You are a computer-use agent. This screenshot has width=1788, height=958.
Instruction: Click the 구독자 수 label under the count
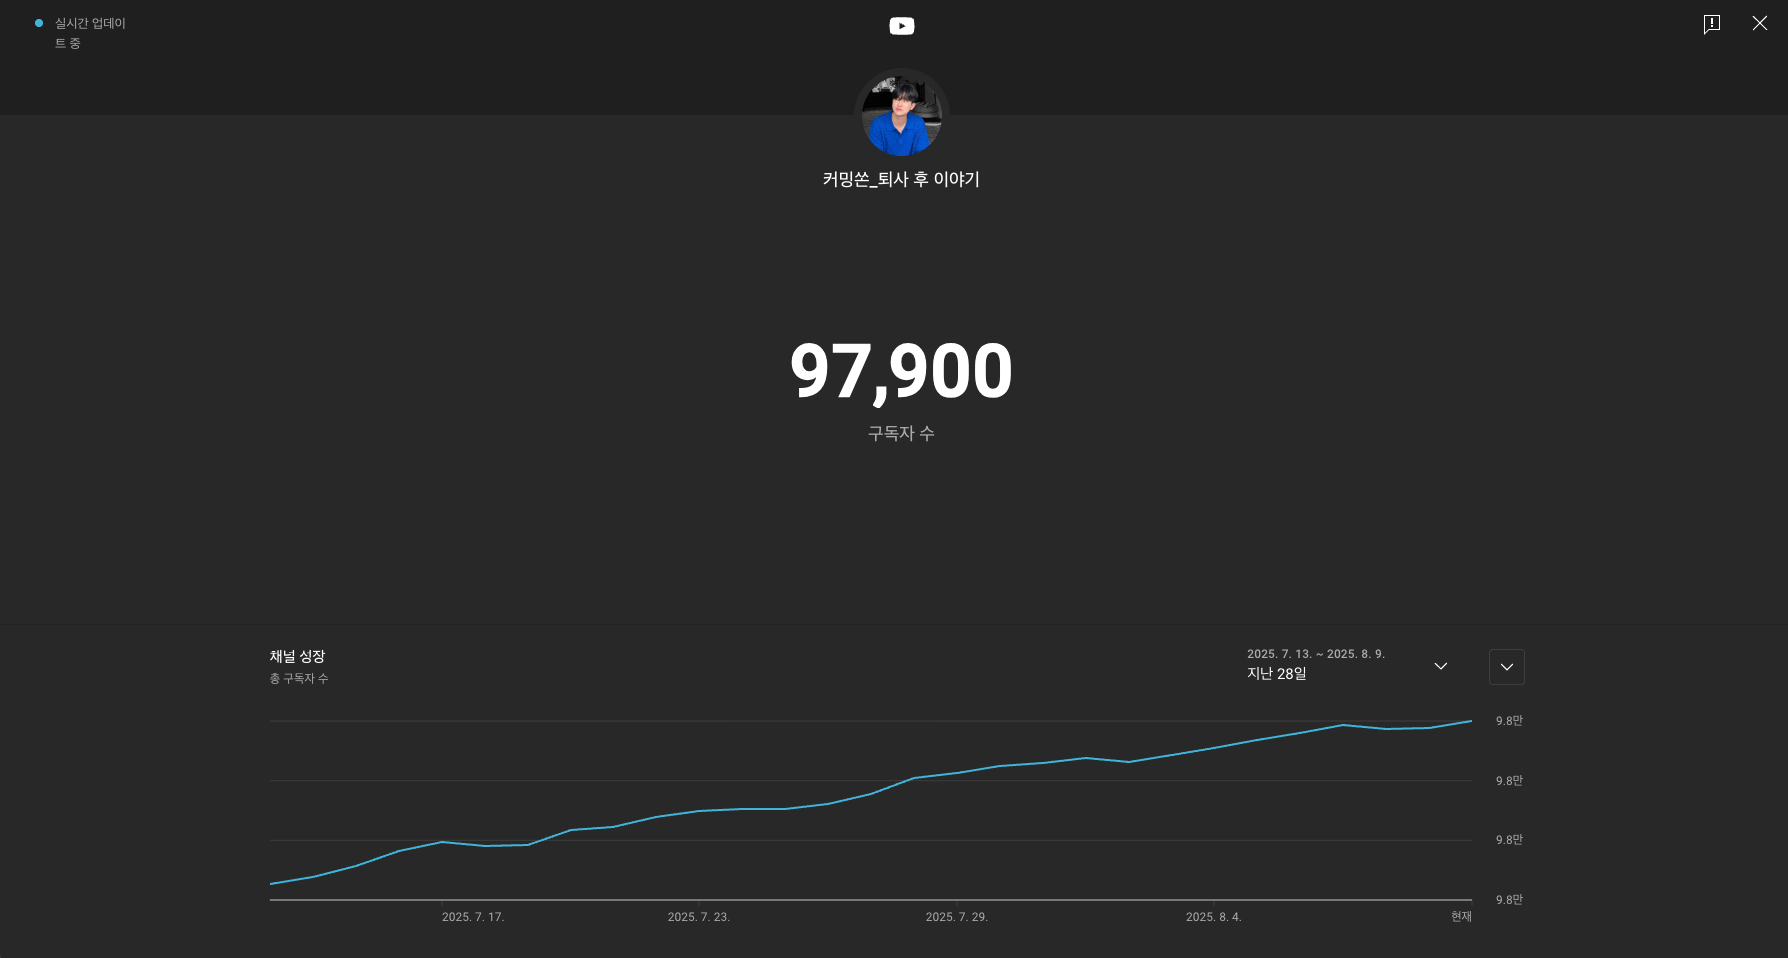[901, 433]
